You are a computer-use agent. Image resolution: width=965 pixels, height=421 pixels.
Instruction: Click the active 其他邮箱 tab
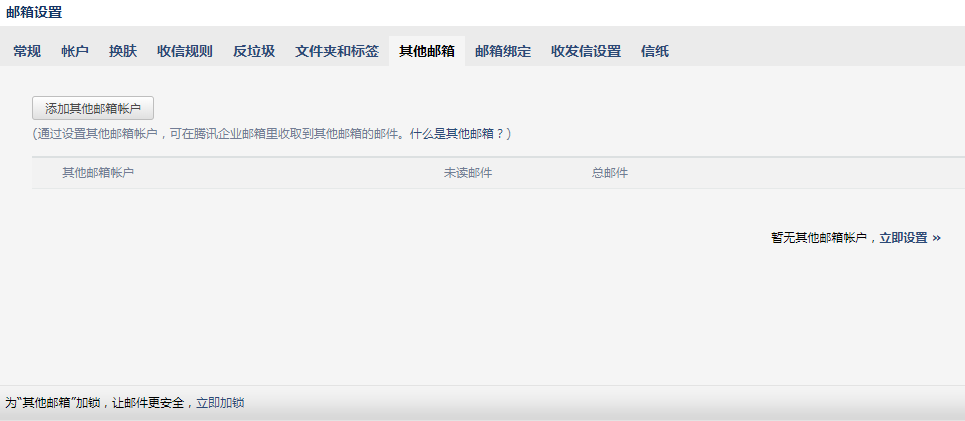coord(427,51)
